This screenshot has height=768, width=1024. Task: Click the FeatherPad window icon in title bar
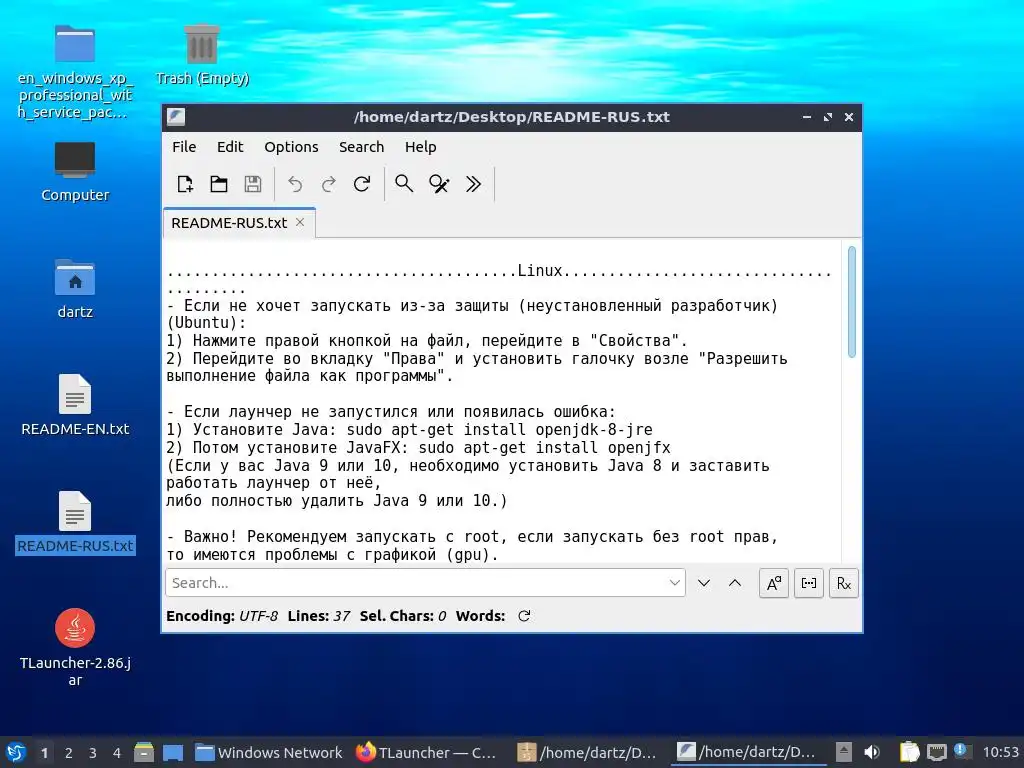[176, 117]
